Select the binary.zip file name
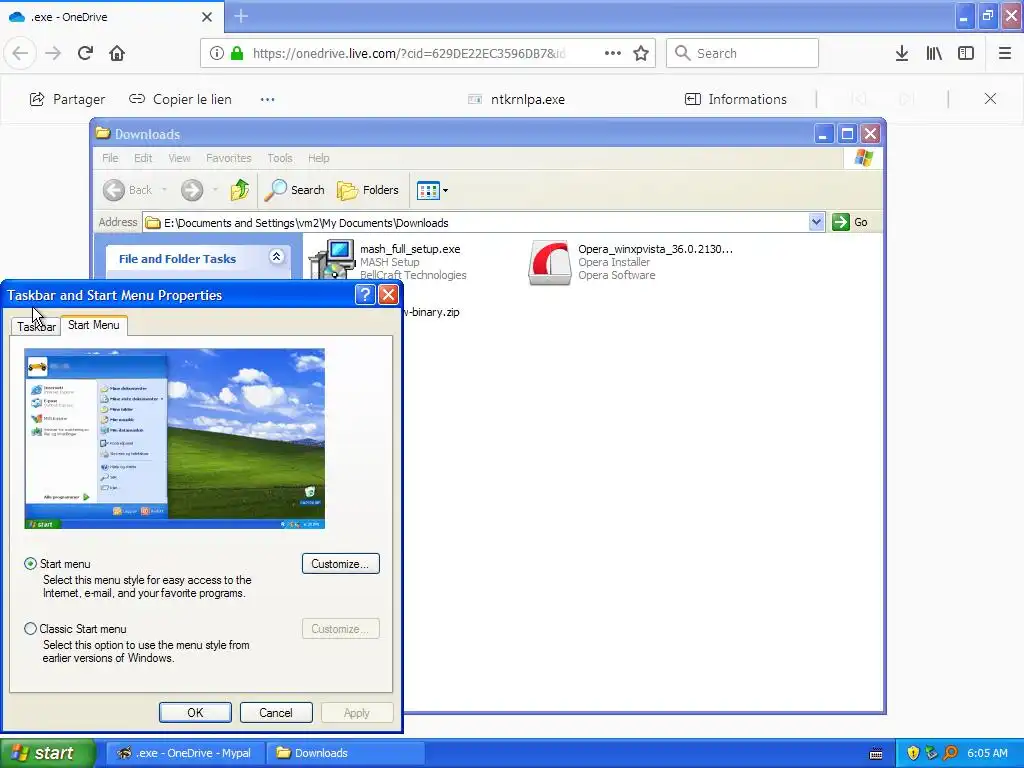 pos(431,312)
